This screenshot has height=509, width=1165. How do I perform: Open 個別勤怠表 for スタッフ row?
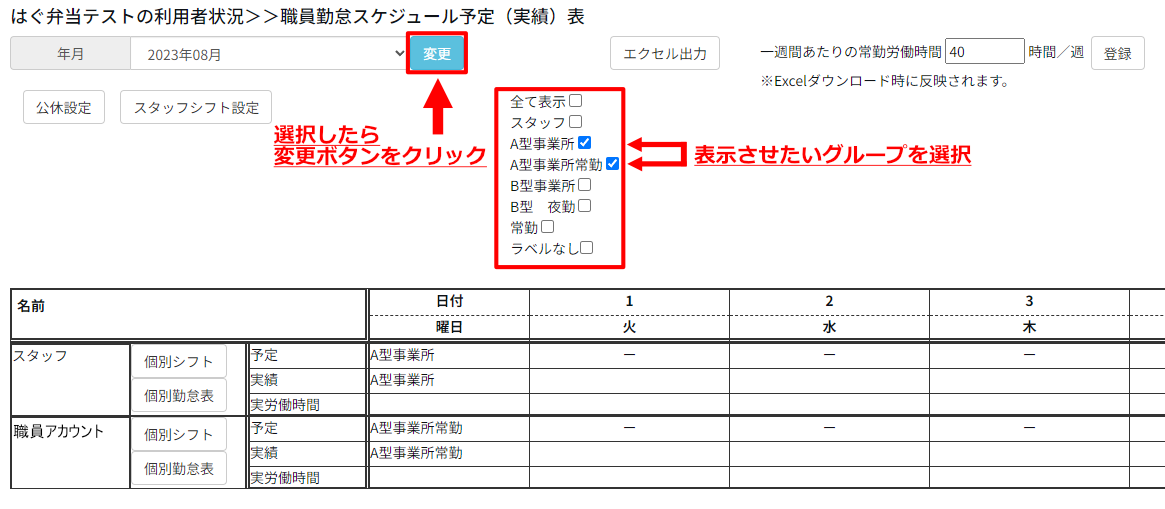pyautogui.click(x=179, y=395)
